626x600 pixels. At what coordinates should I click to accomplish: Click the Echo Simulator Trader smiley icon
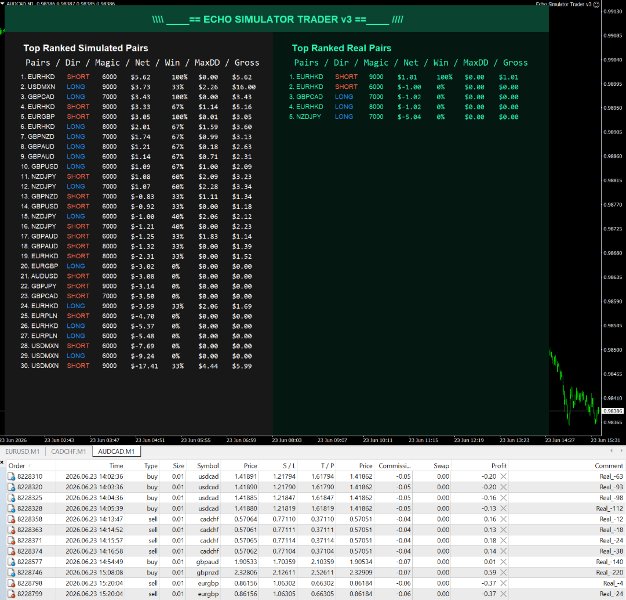(x=596, y=4)
